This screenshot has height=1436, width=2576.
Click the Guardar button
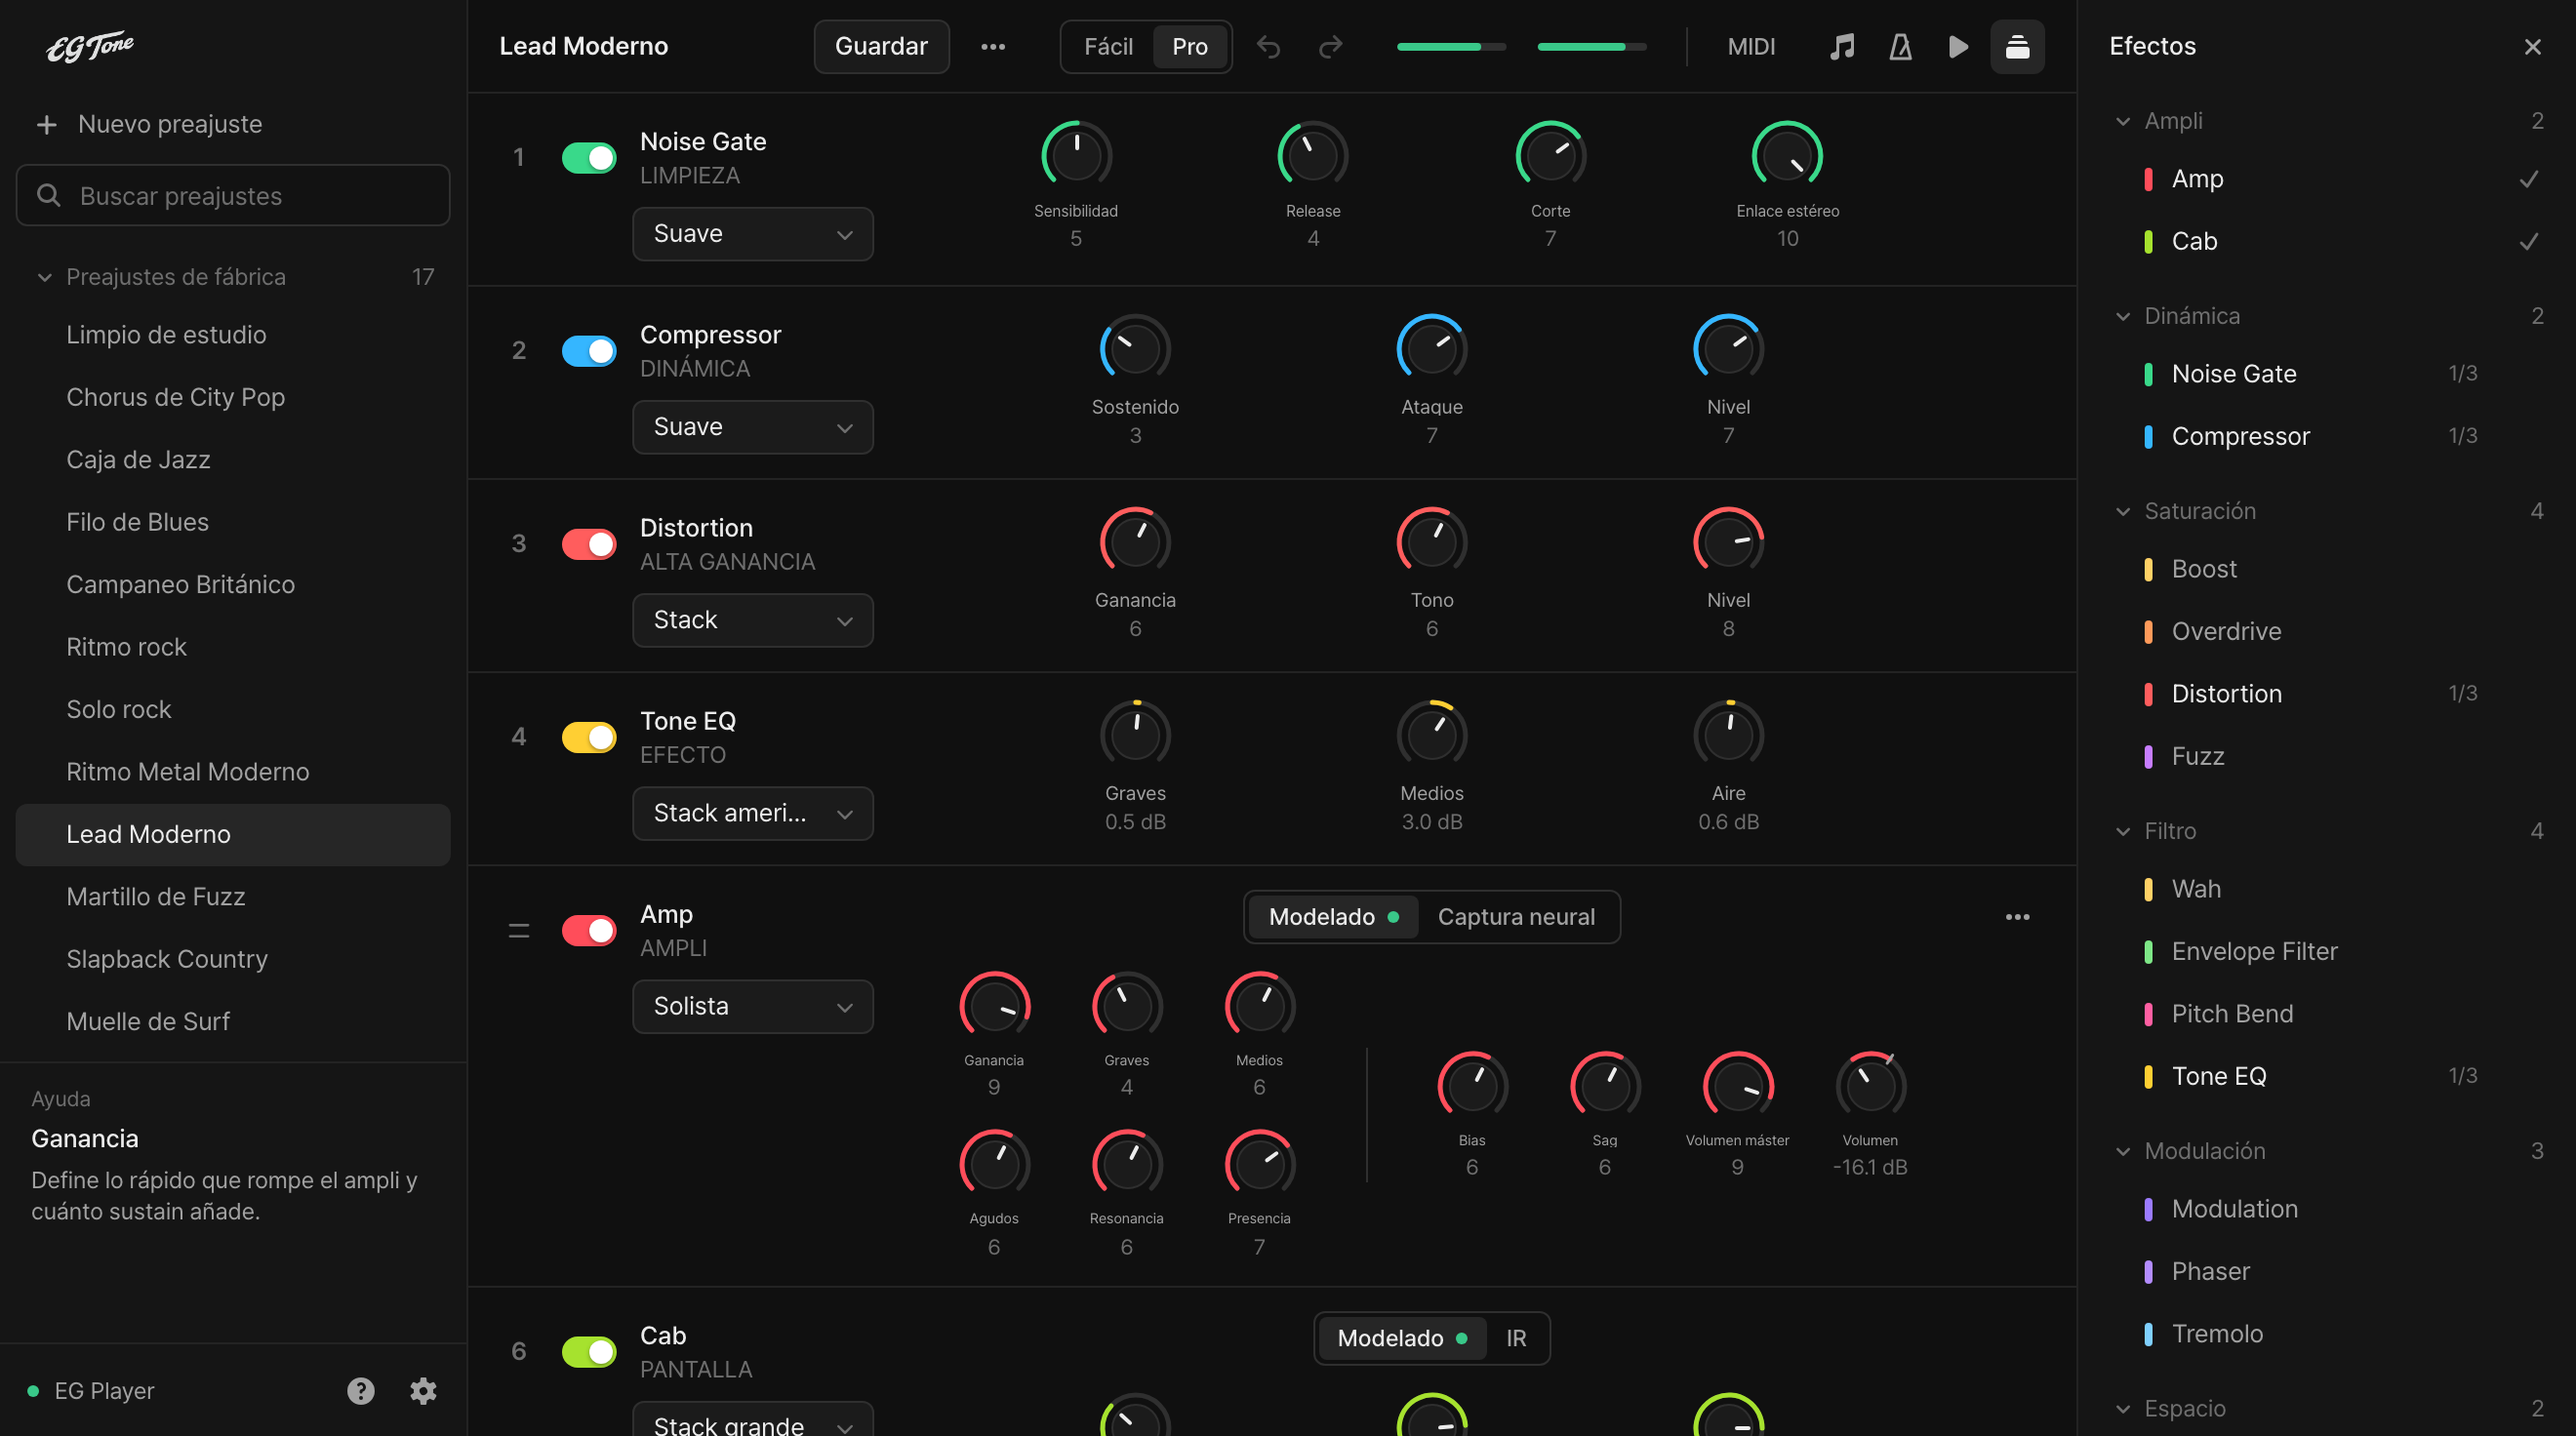click(x=881, y=47)
